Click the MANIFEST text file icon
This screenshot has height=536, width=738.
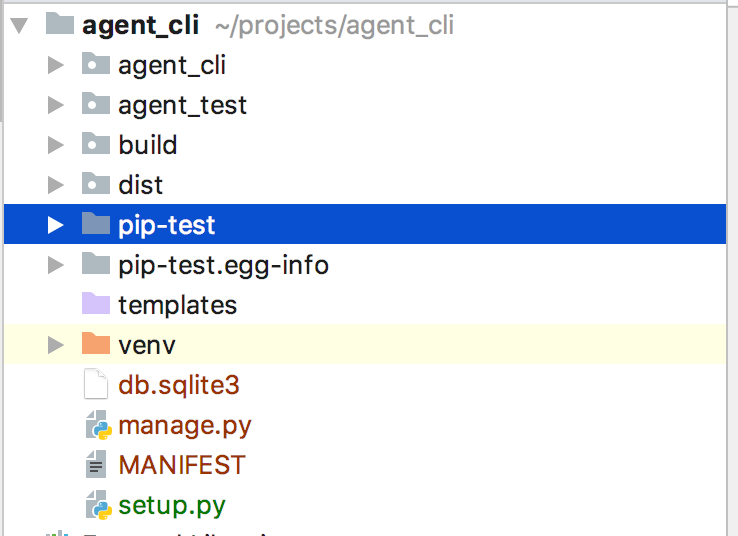pos(96,464)
